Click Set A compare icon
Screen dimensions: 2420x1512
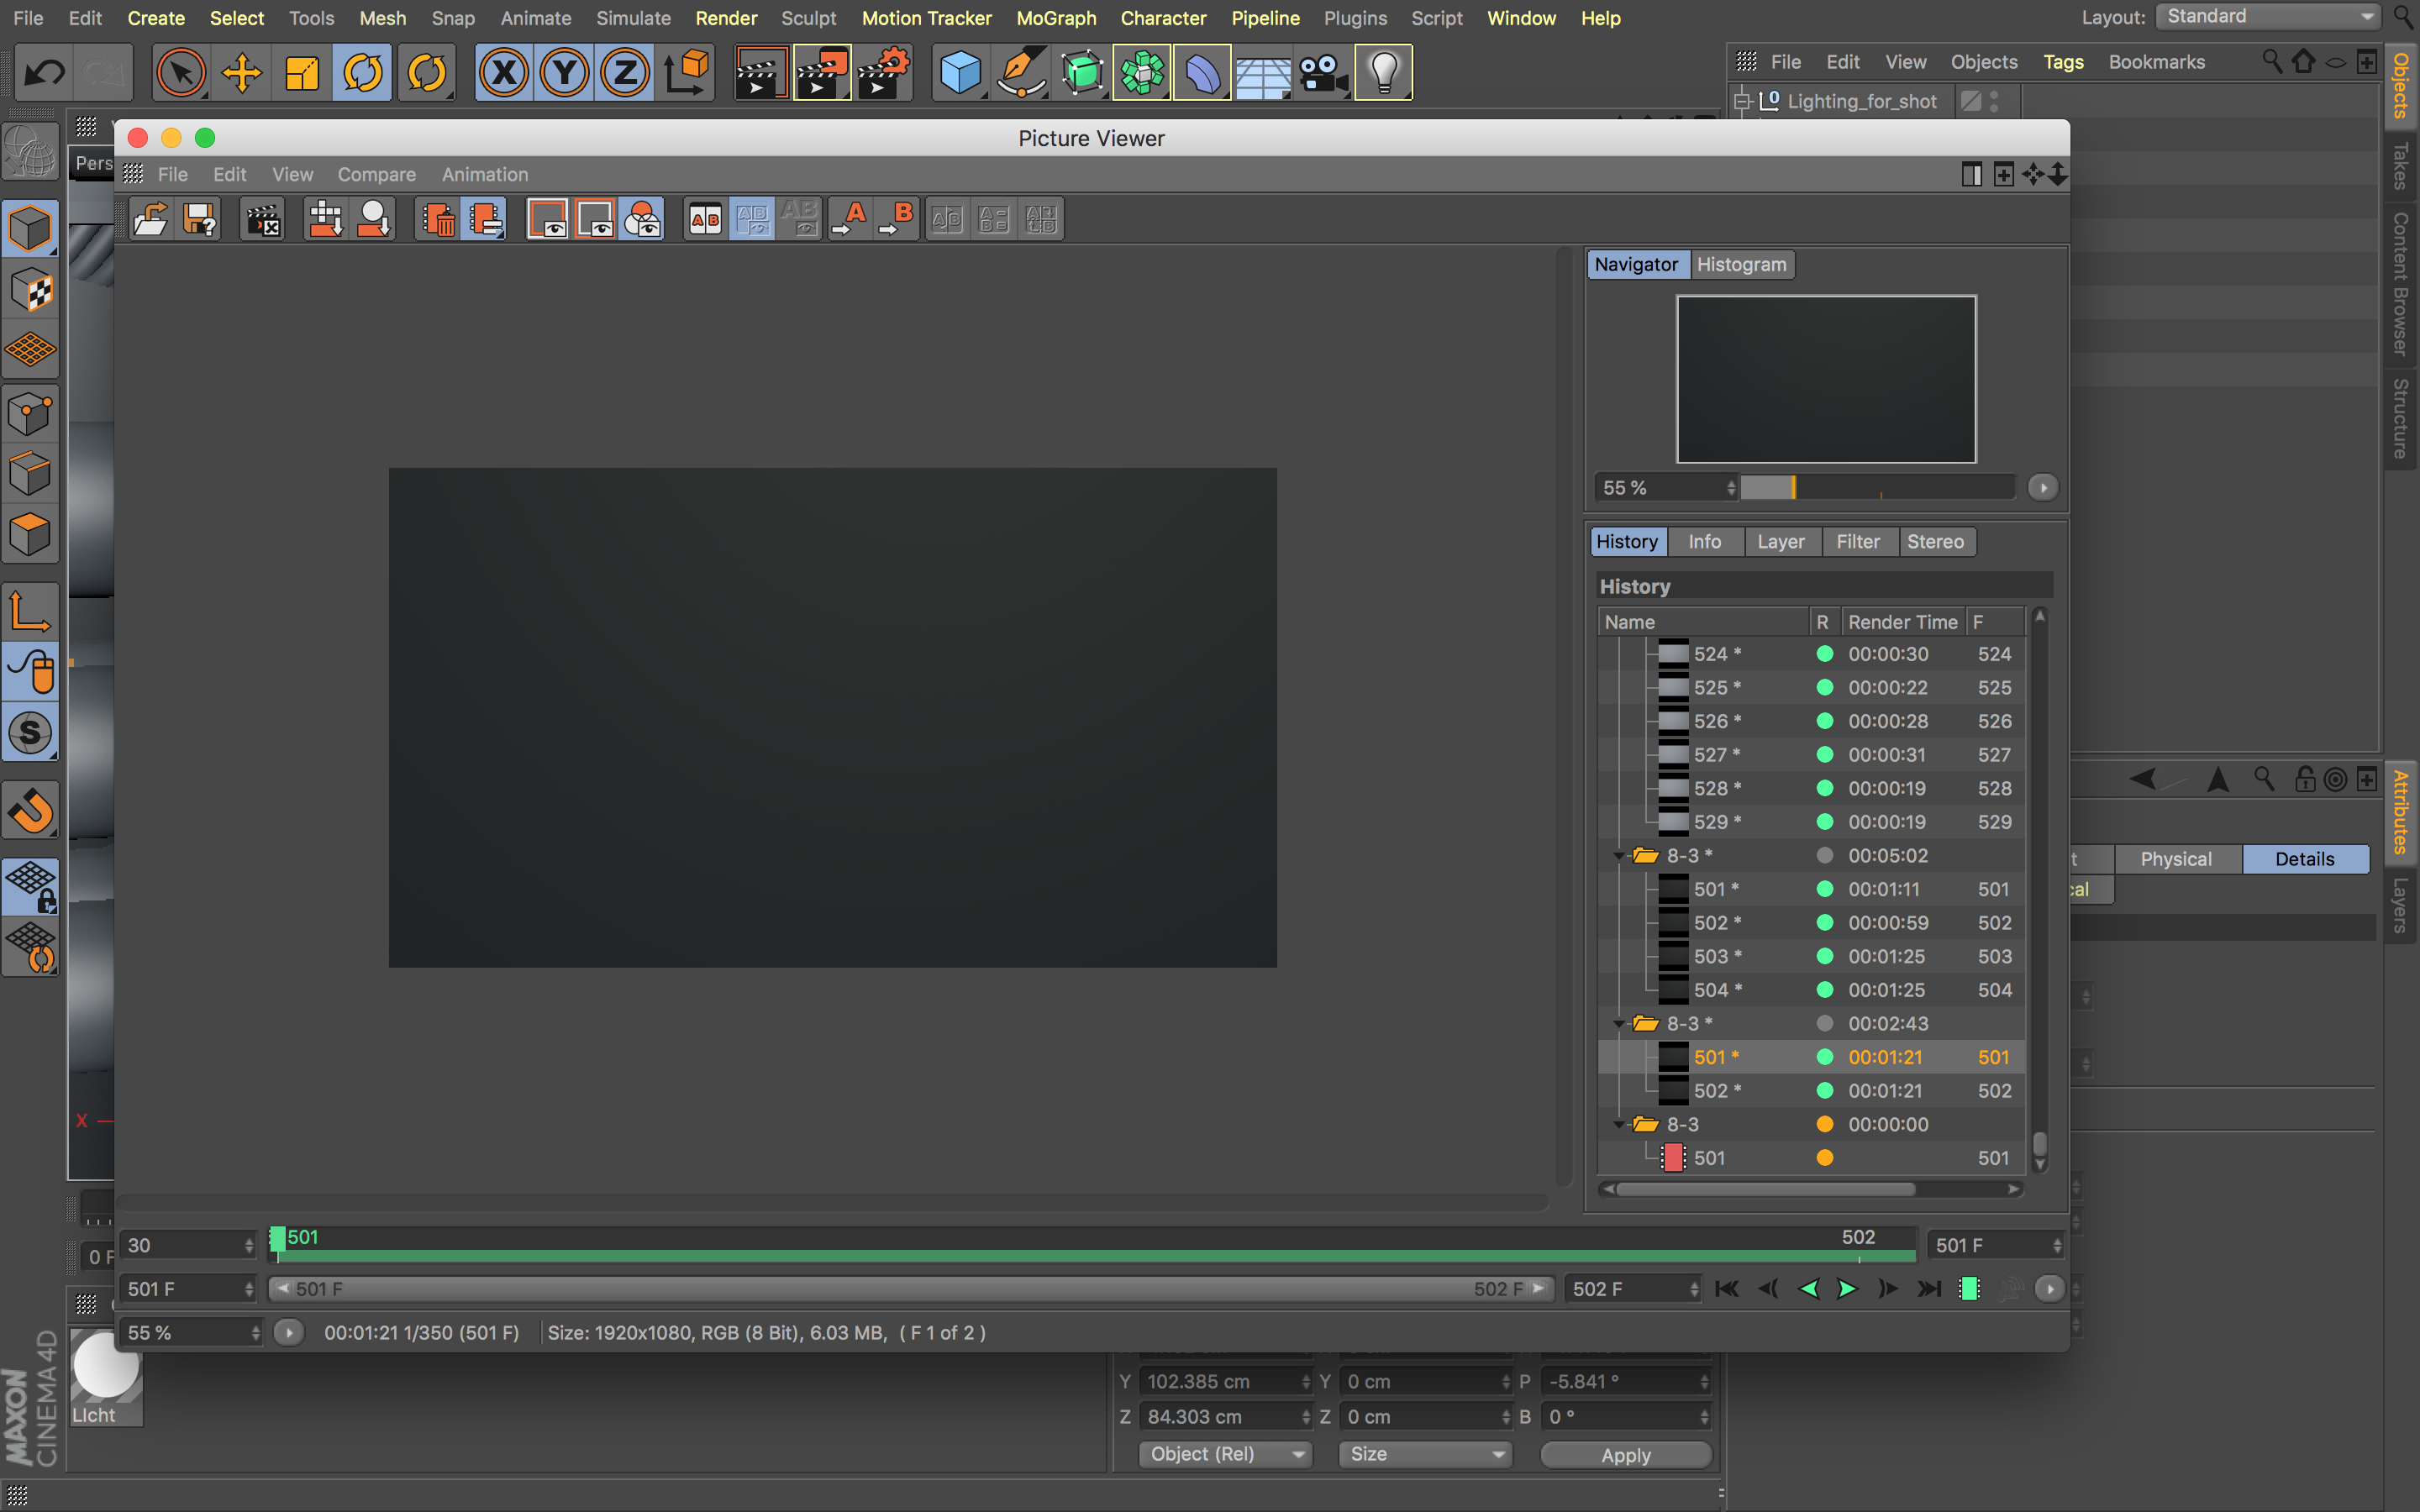pyautogui.click(x=851, y=219)
